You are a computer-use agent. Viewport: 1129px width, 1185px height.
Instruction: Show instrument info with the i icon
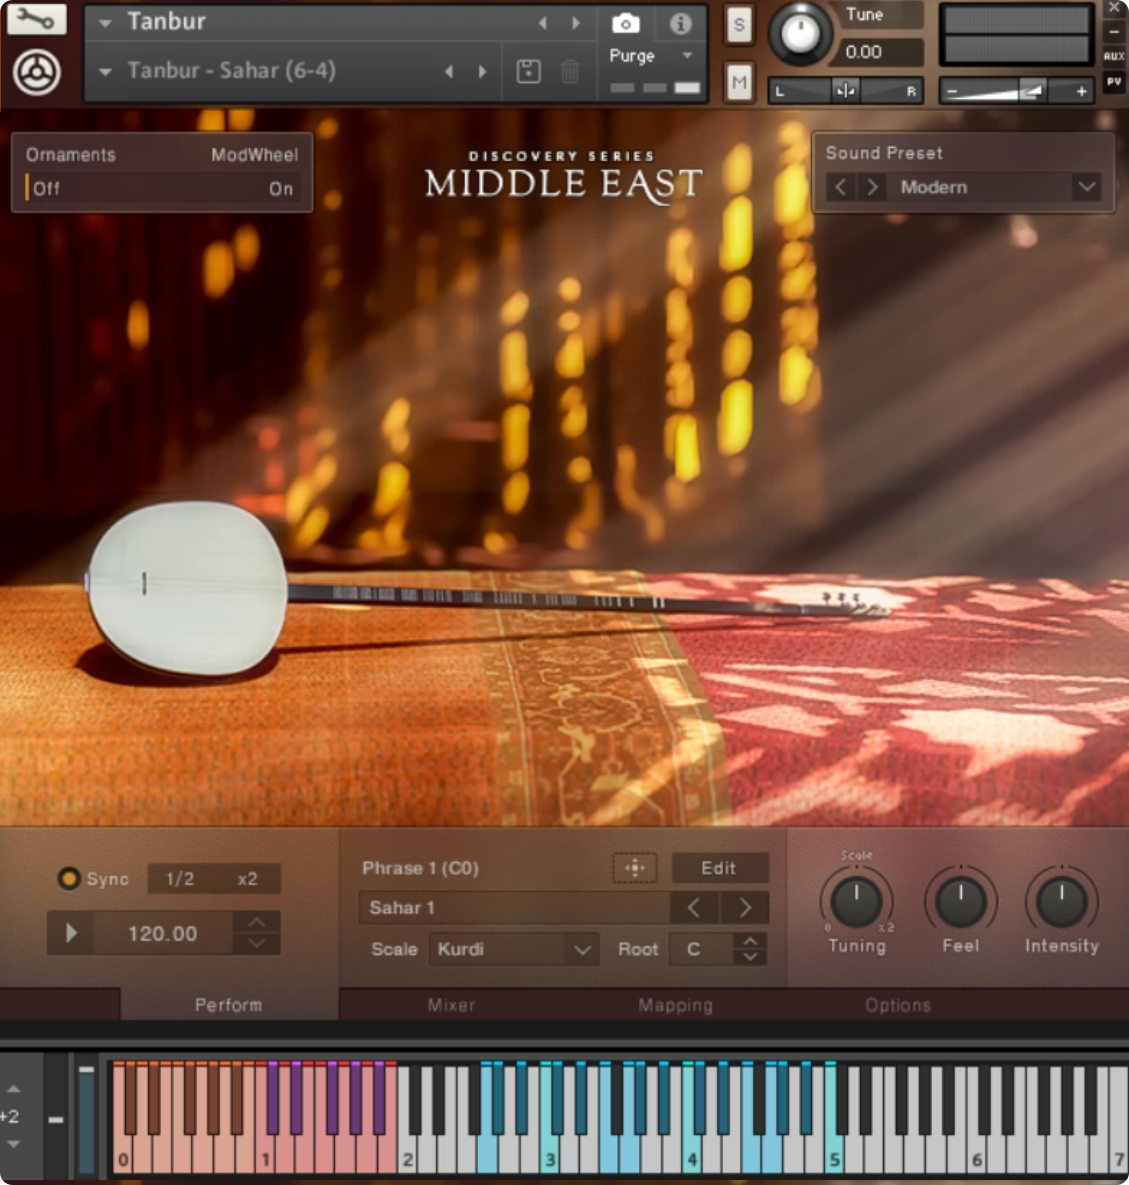pos(680,23)
